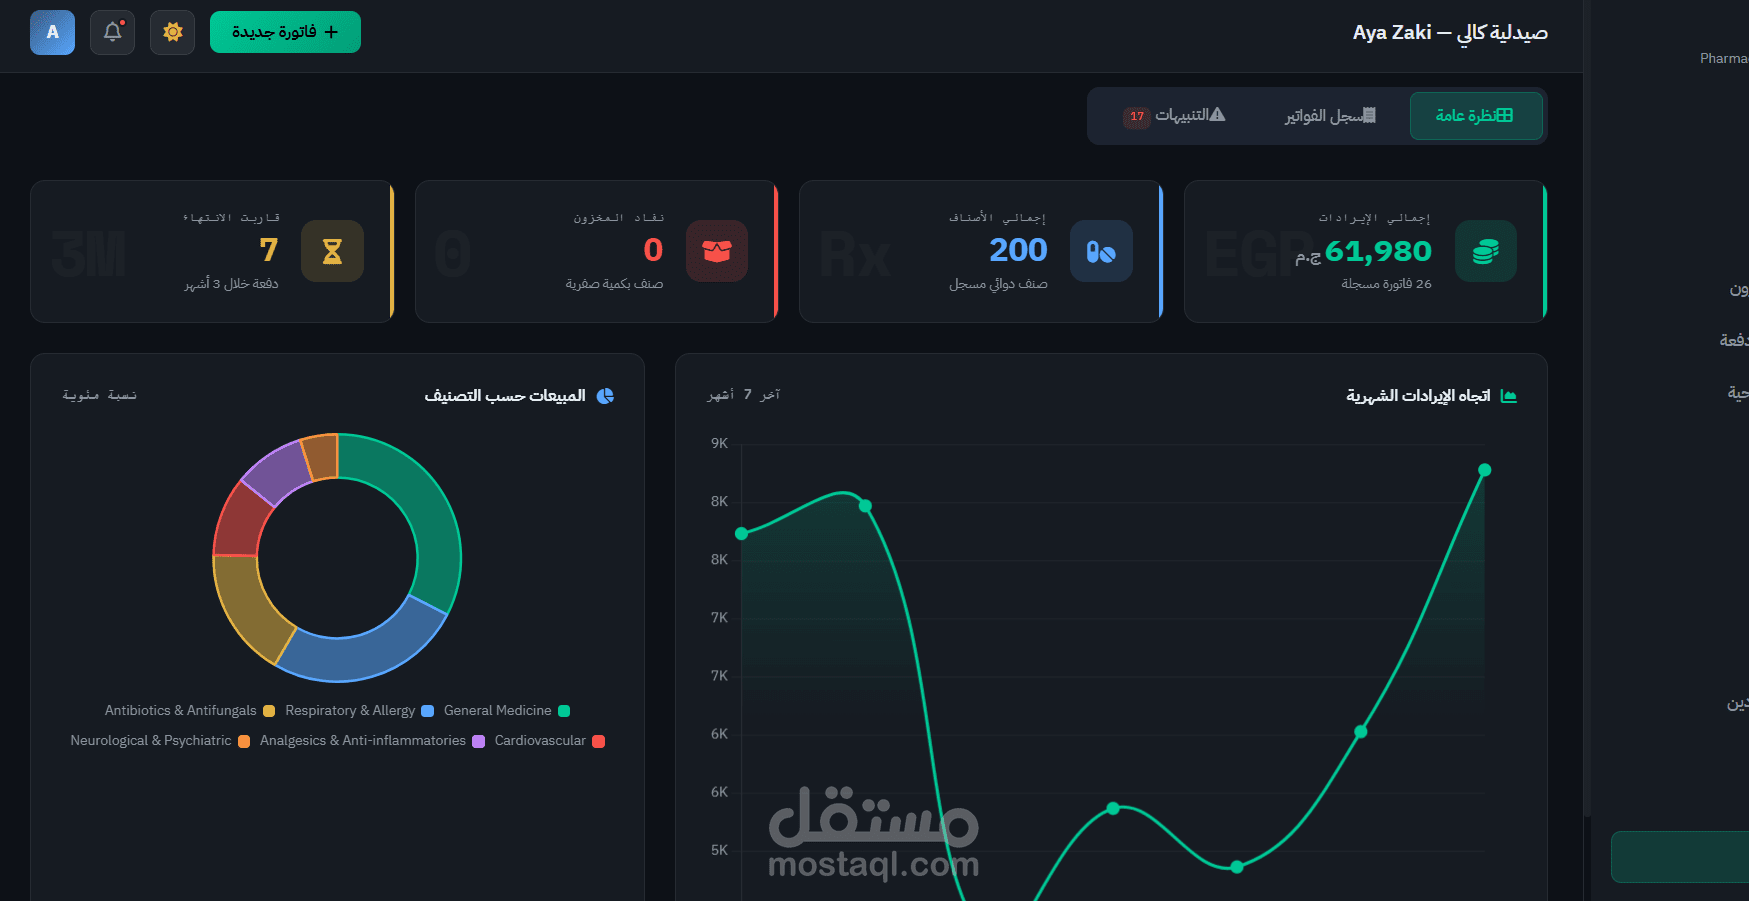The image size is (1749, 901).
Task: Click the pills icon on items card
Action: tap(1101, 251)
